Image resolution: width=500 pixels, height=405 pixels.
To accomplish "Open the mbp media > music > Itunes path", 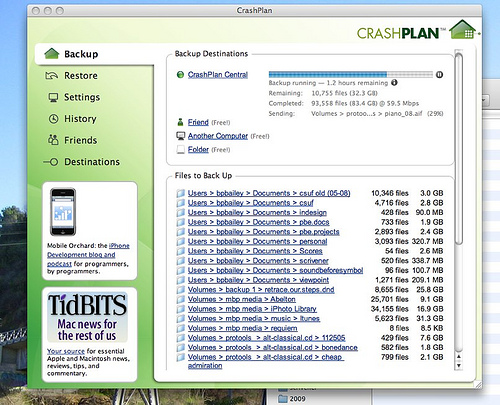I will 254,319.
